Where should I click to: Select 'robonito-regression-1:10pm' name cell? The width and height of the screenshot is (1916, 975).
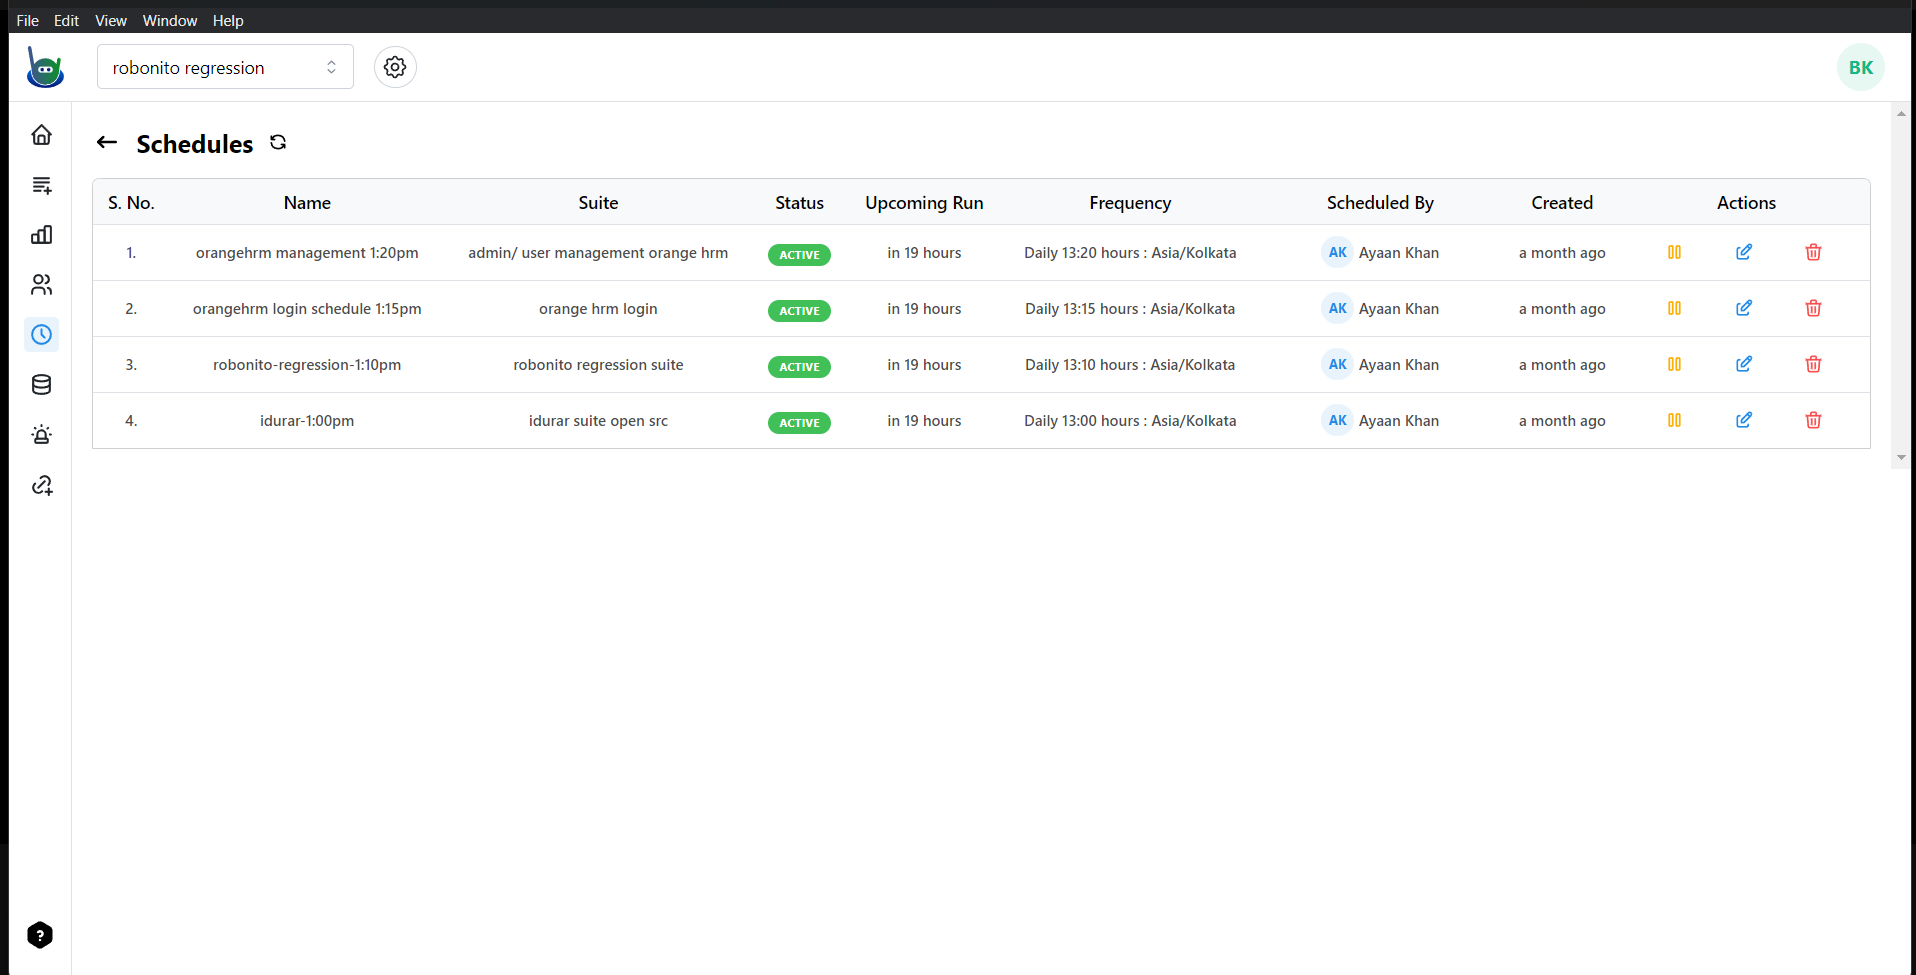coord(307,365)
